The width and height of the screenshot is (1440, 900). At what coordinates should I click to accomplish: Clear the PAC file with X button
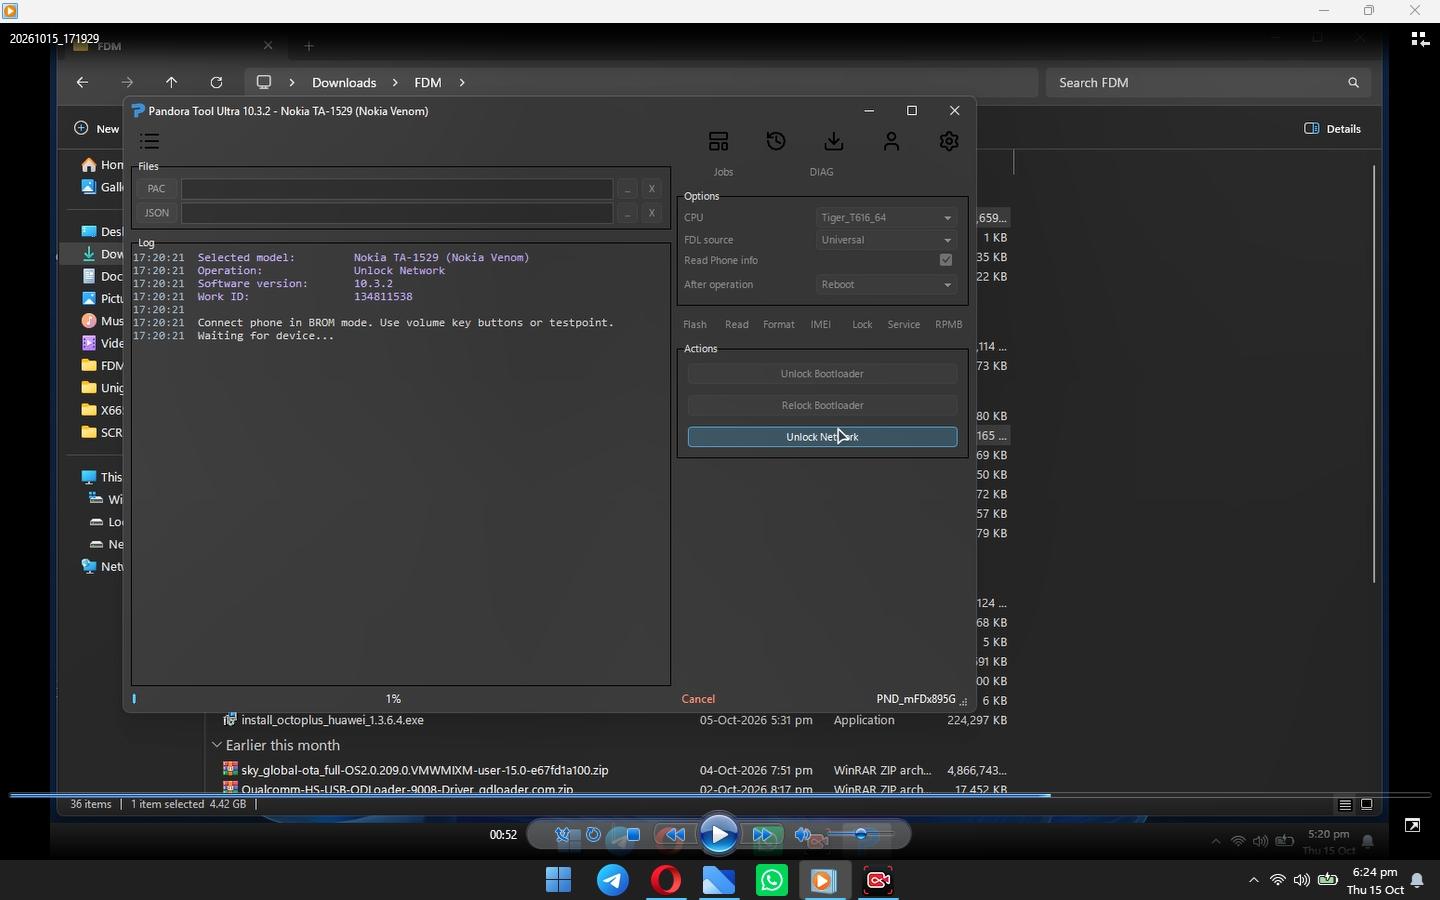coord(652,188)
